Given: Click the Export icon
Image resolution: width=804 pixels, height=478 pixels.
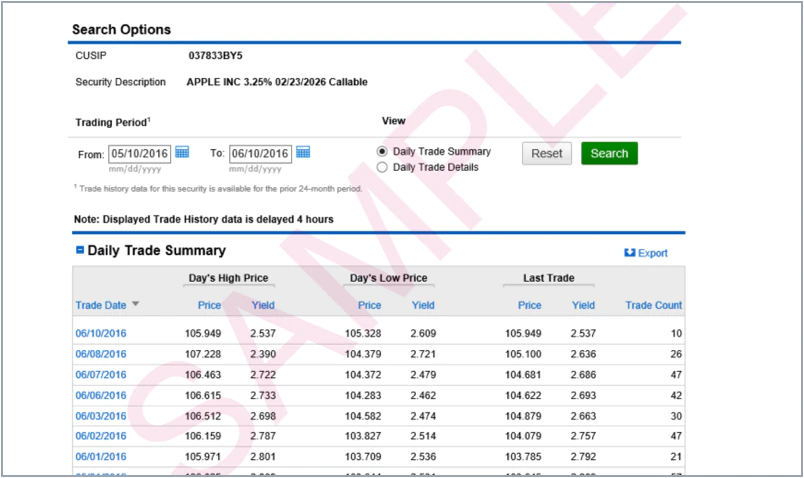Looking at the screenshot, I should pos(630,253).
